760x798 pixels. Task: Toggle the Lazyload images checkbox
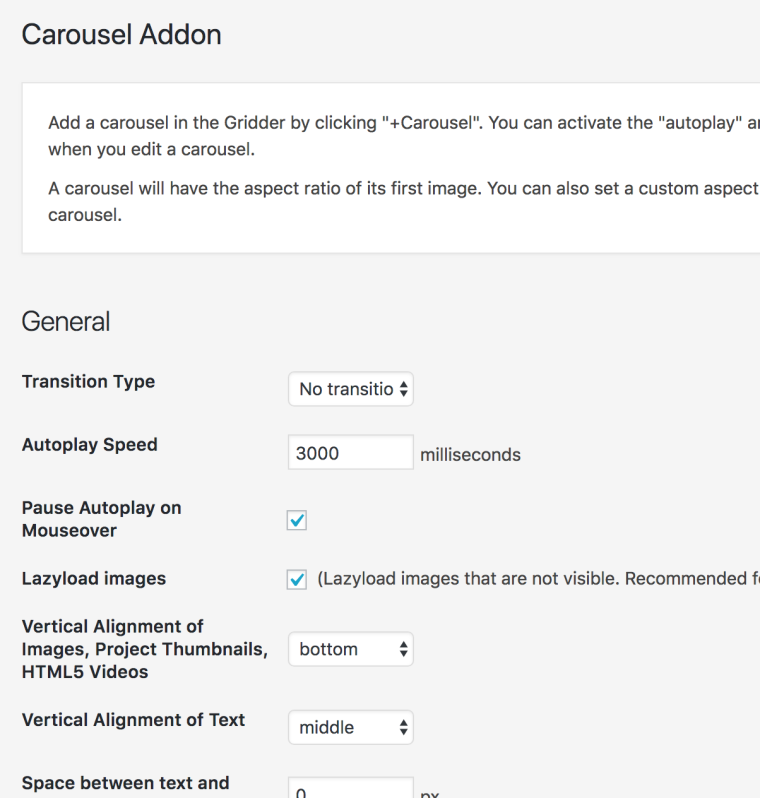tap(297, 580)
